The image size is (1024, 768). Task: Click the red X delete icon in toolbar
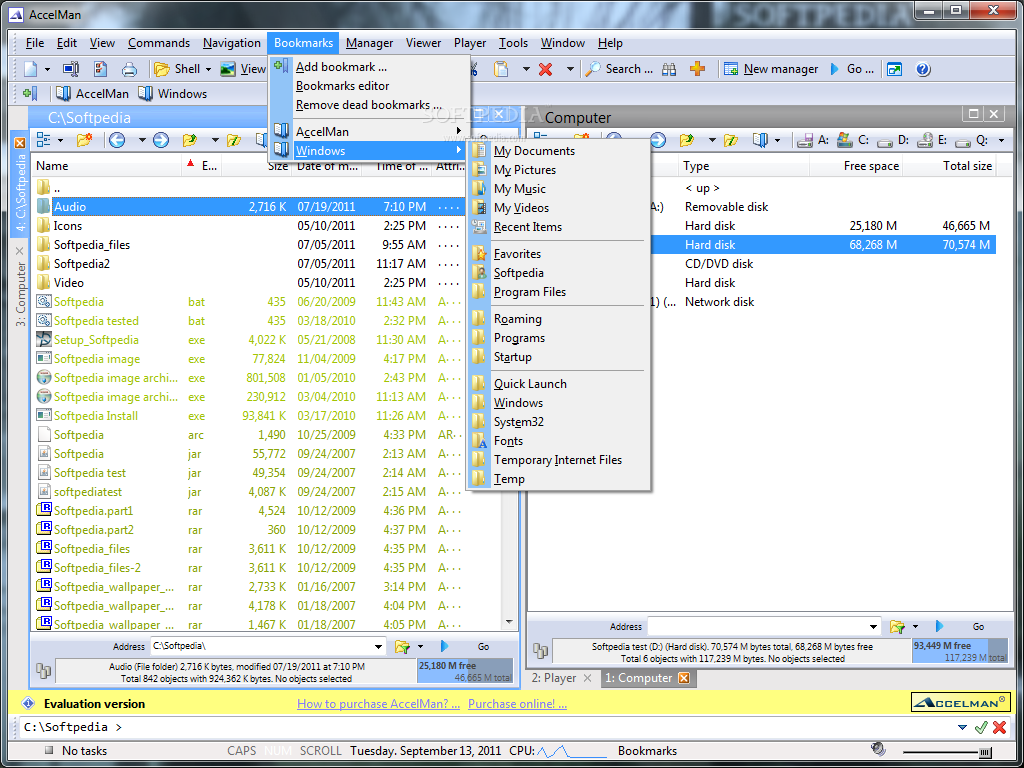pyautogui.click(x=545, y=69)
